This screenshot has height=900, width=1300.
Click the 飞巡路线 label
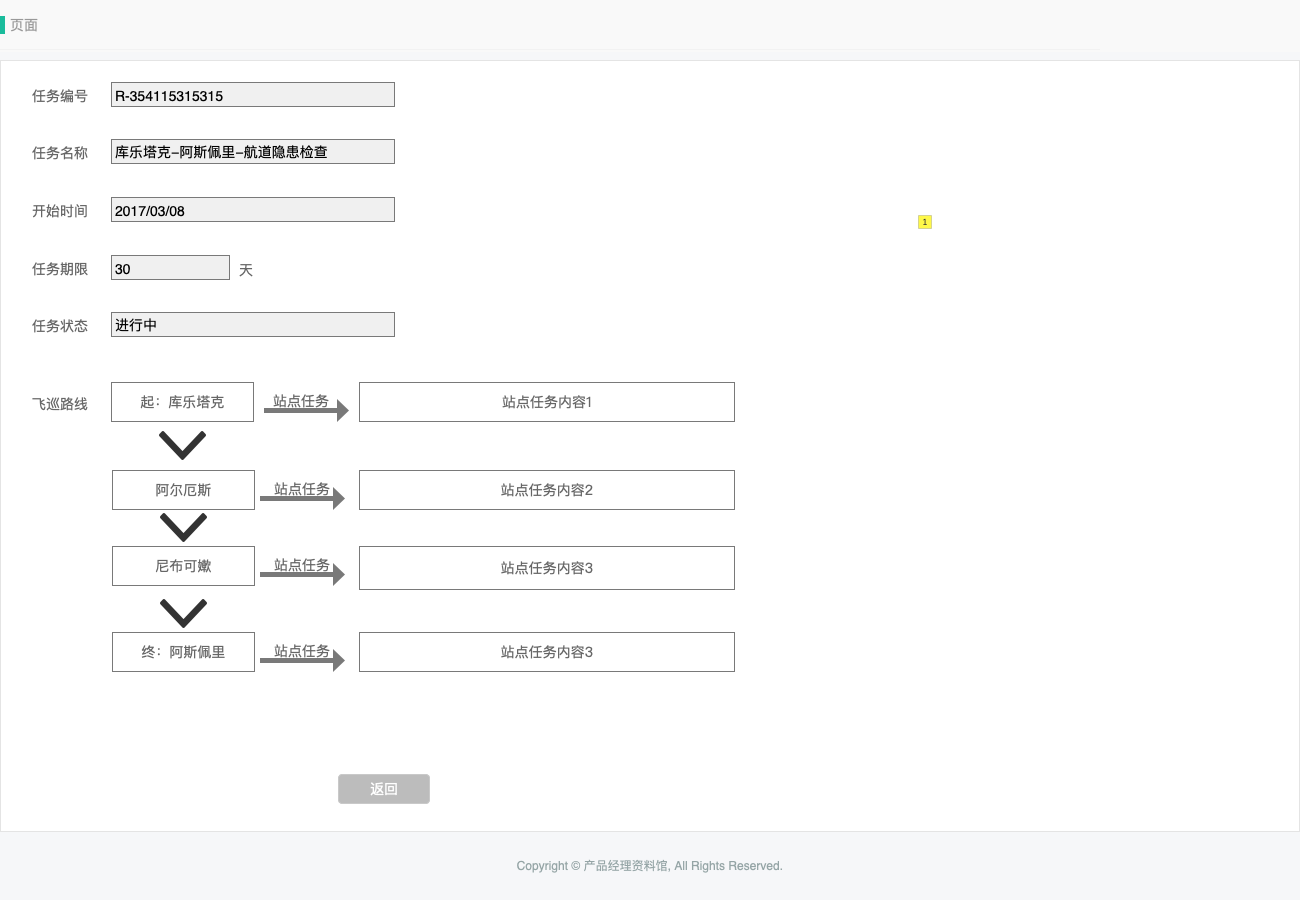click(60, 404)
